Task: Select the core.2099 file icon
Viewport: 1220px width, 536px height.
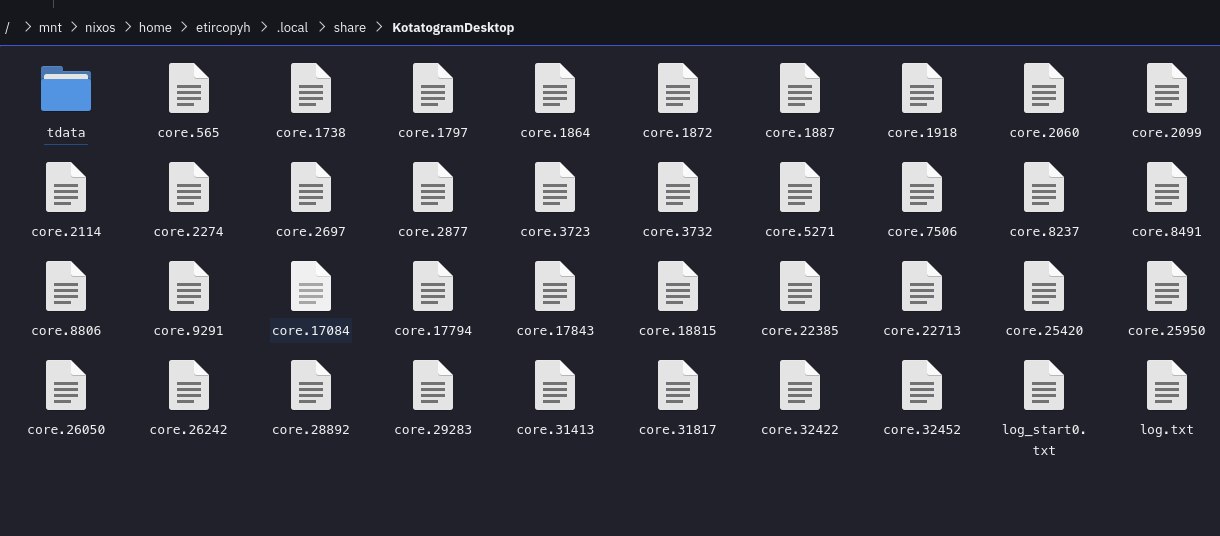Action: (x=1166, y=88)
